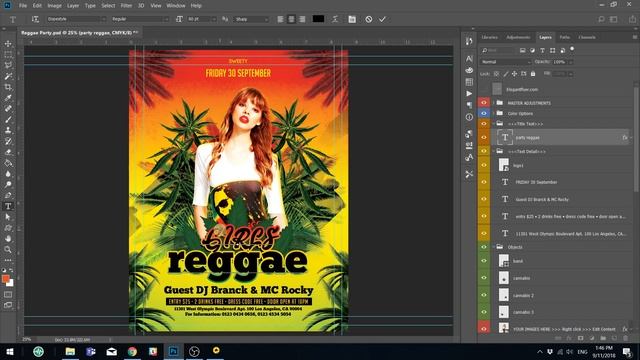Commit current text edits
This screenshot has height=360, width=640.
coord(382,19)
